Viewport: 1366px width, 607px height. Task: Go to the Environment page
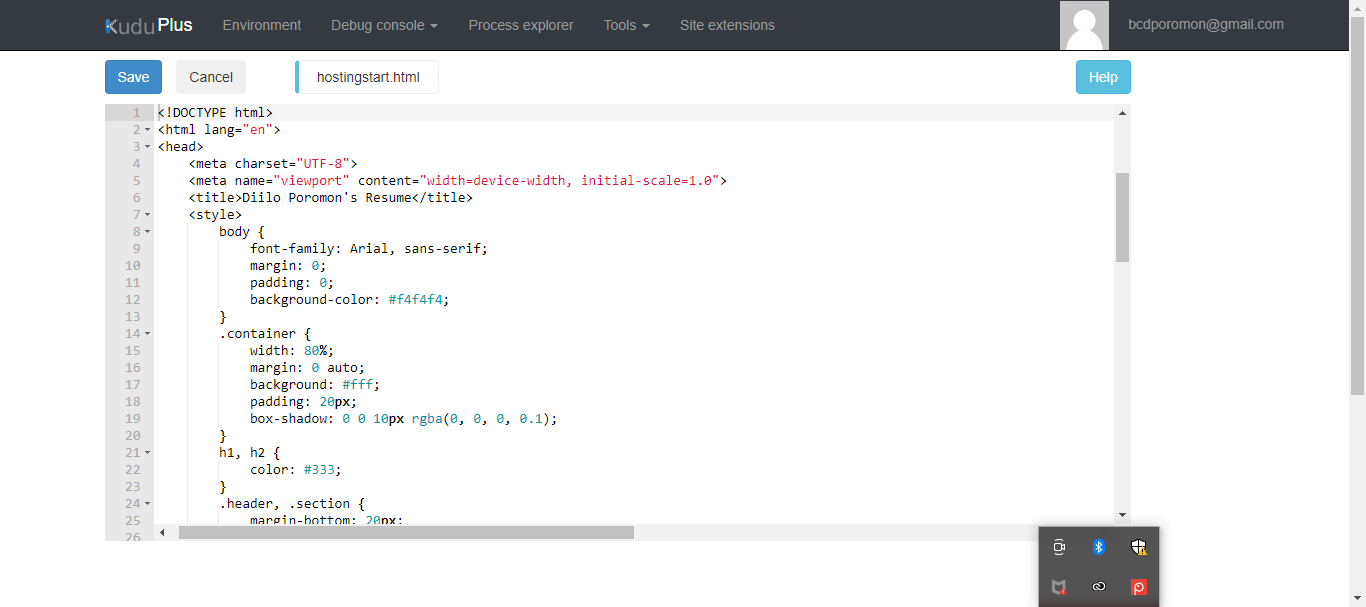click(x=262, y=25)
